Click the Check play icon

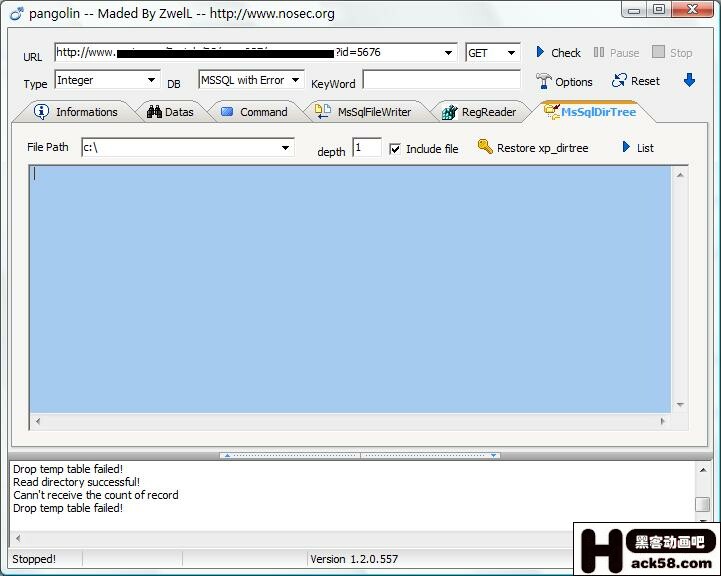(x=541, y=52)
